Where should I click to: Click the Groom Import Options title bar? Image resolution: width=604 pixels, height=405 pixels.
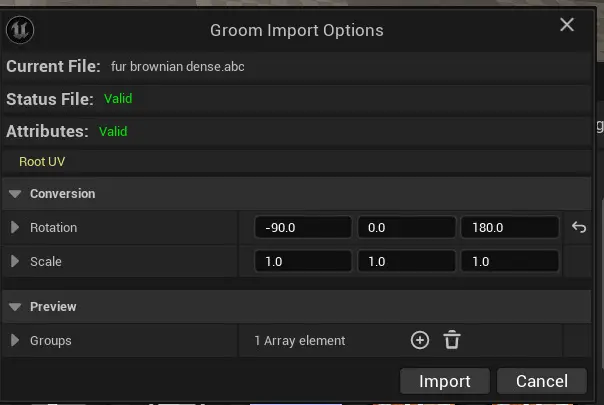click(296, 30)
